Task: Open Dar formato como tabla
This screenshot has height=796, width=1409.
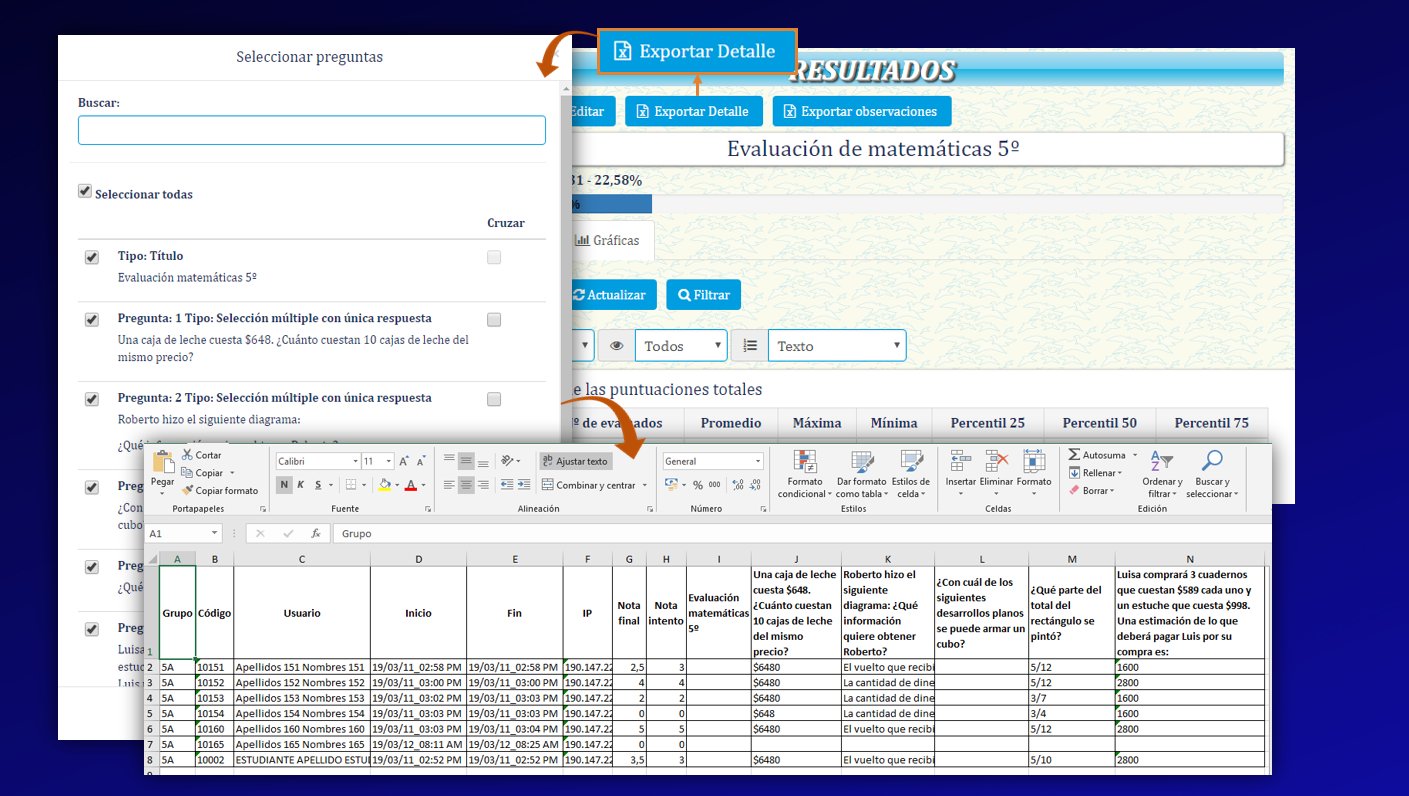Action: [x=862, y=474]
